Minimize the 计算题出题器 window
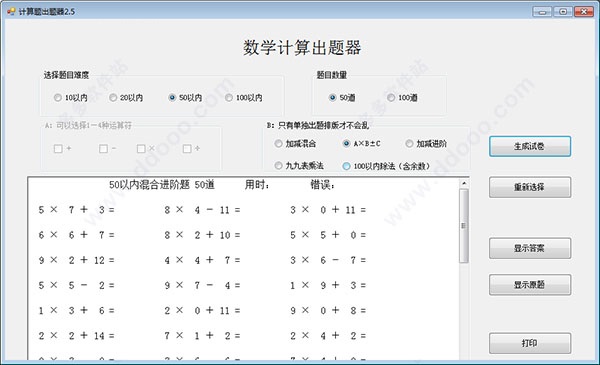The height and width of the screenshot is (365, 600). point(542,12)
